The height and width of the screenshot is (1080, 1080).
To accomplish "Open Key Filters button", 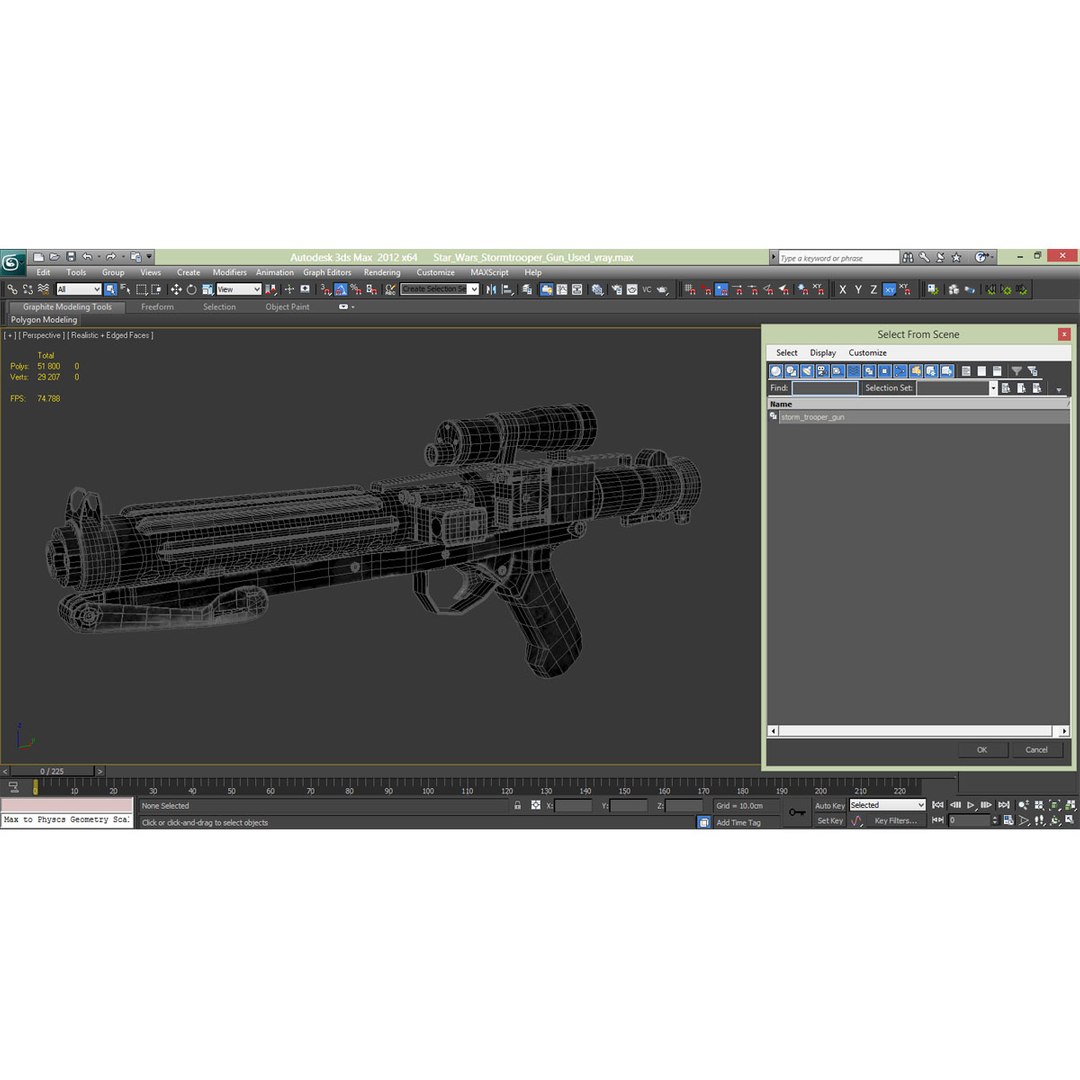I will pos(895,821).
